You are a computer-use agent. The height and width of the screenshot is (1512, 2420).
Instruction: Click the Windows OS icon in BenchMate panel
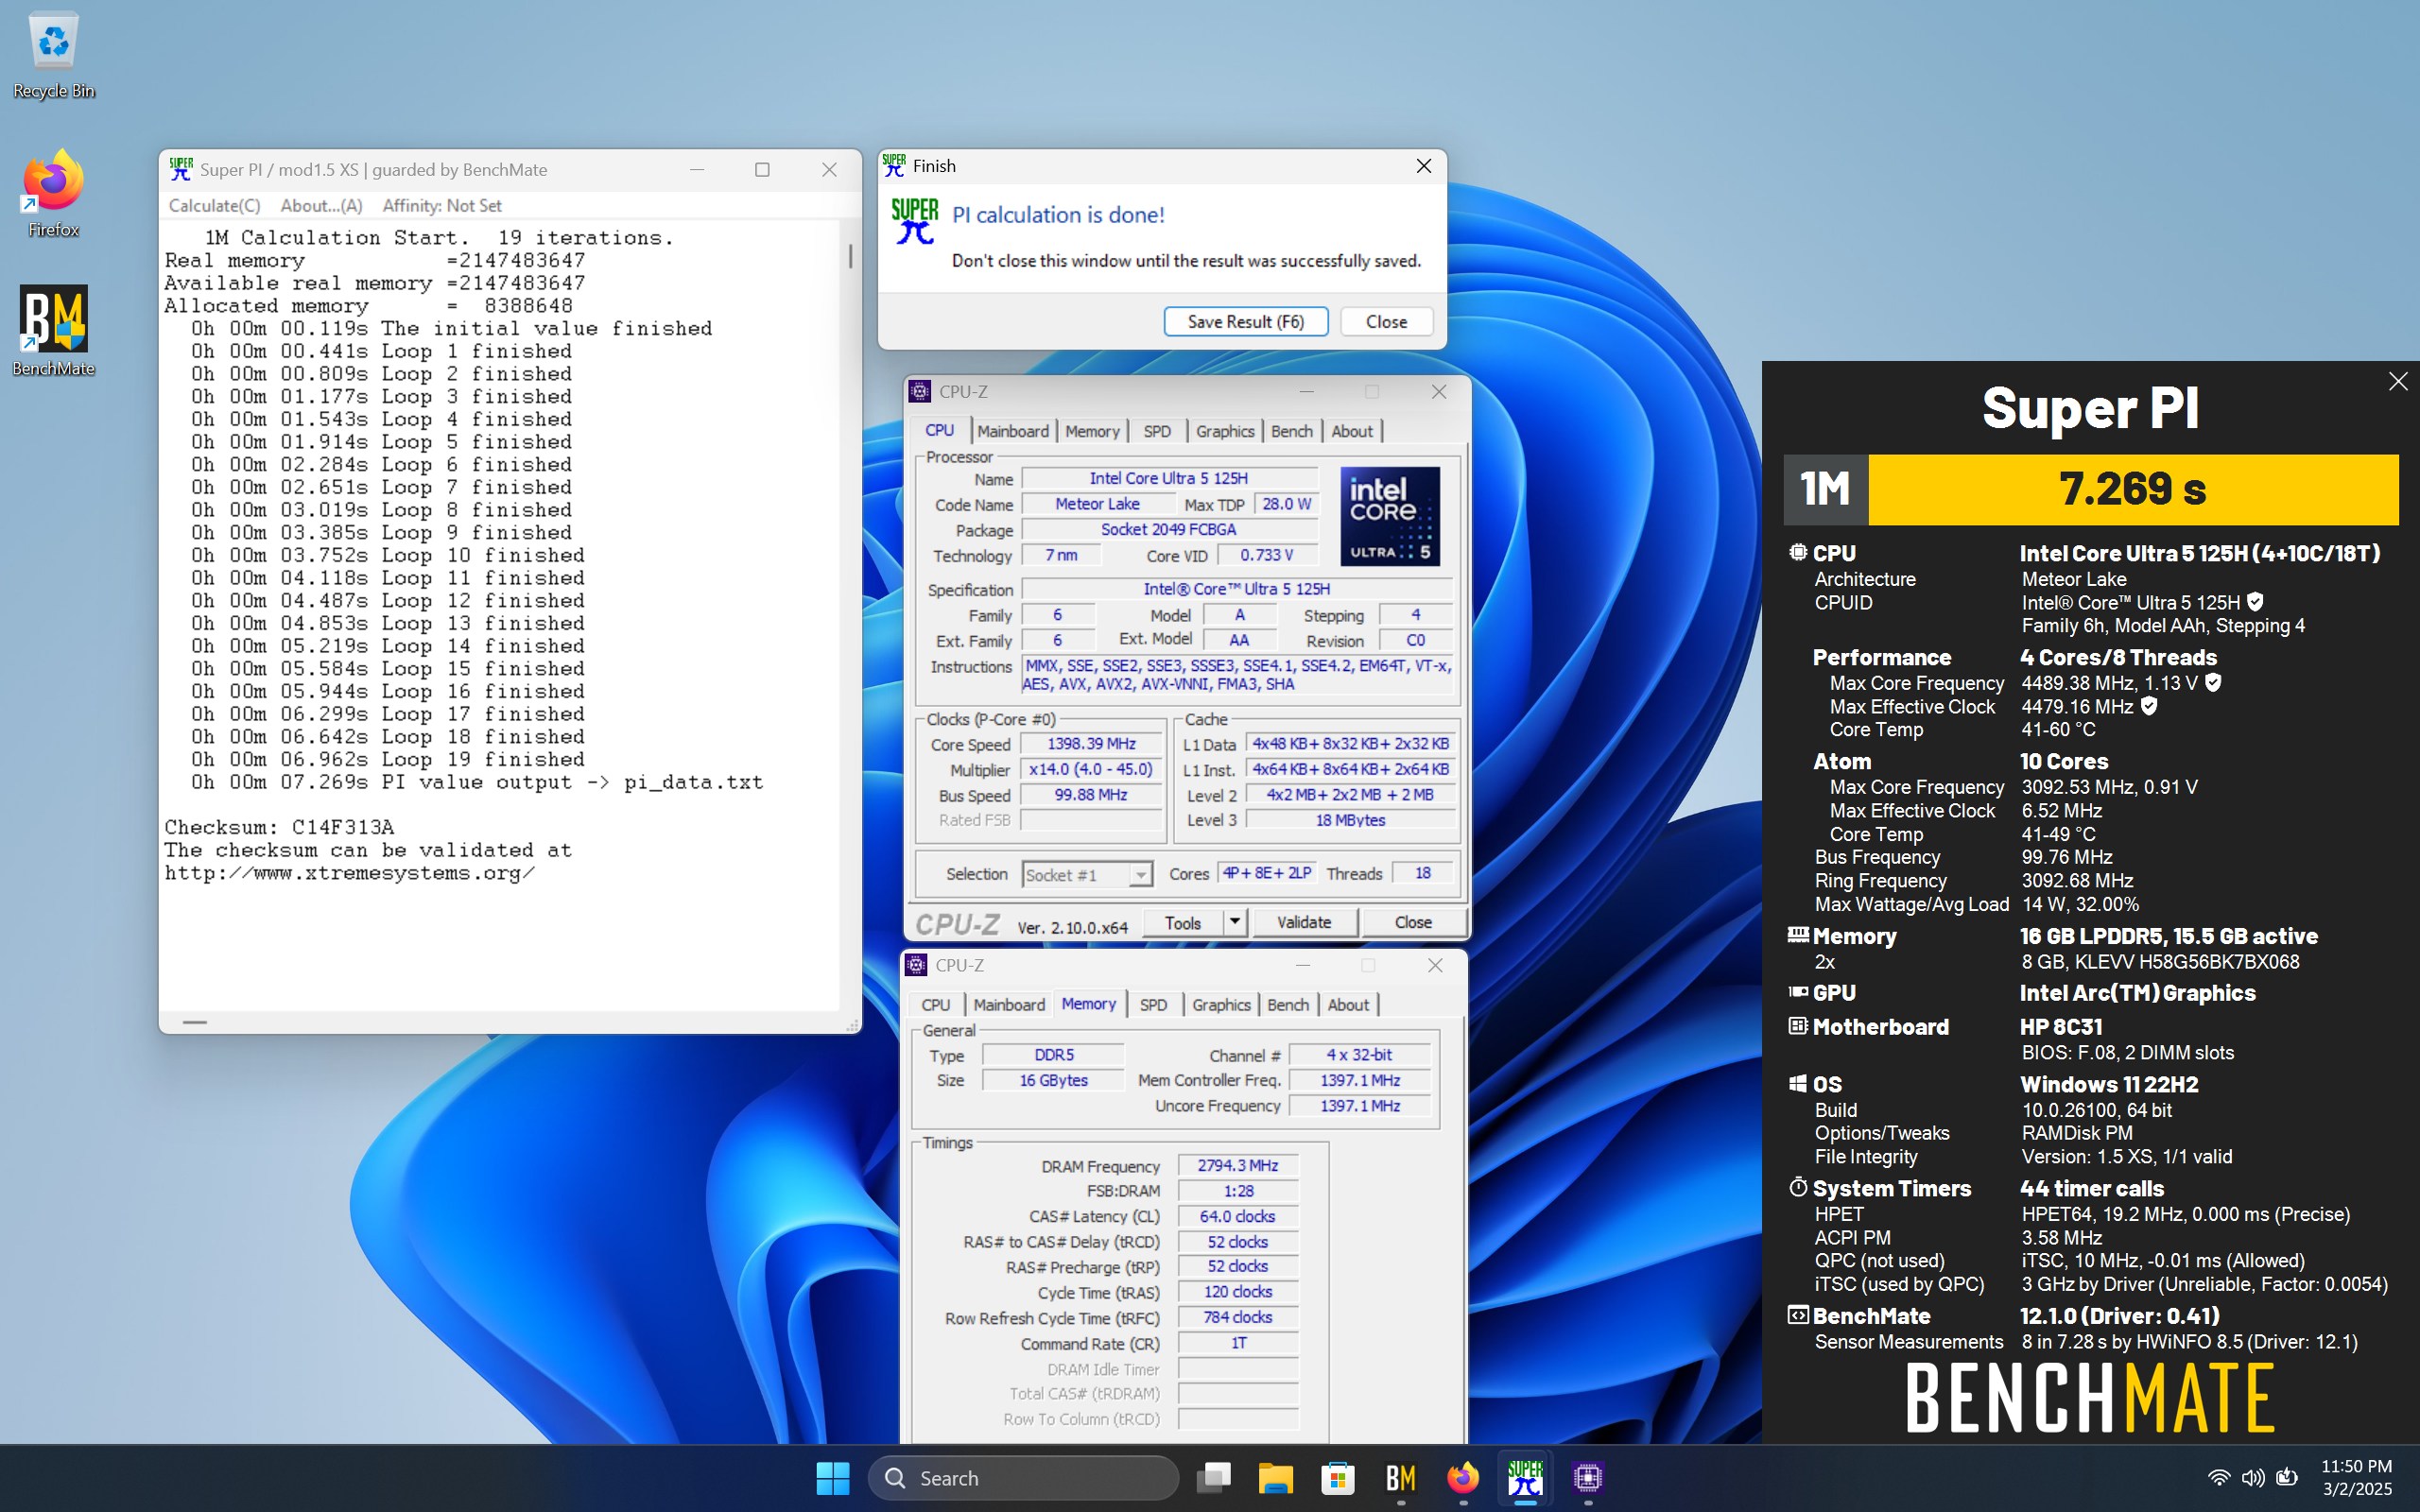[x=1798, y=1084]
